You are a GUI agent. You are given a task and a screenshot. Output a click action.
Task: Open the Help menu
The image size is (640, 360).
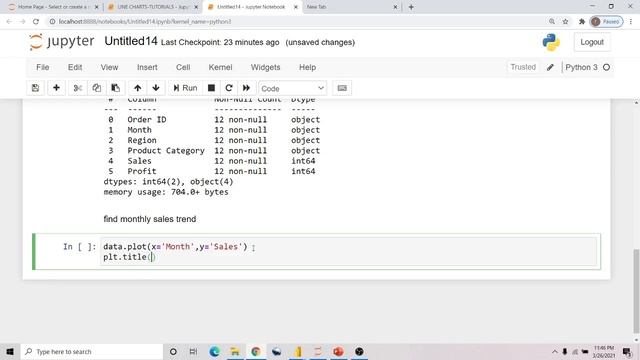pyautogui.click(x=307, y=67)
